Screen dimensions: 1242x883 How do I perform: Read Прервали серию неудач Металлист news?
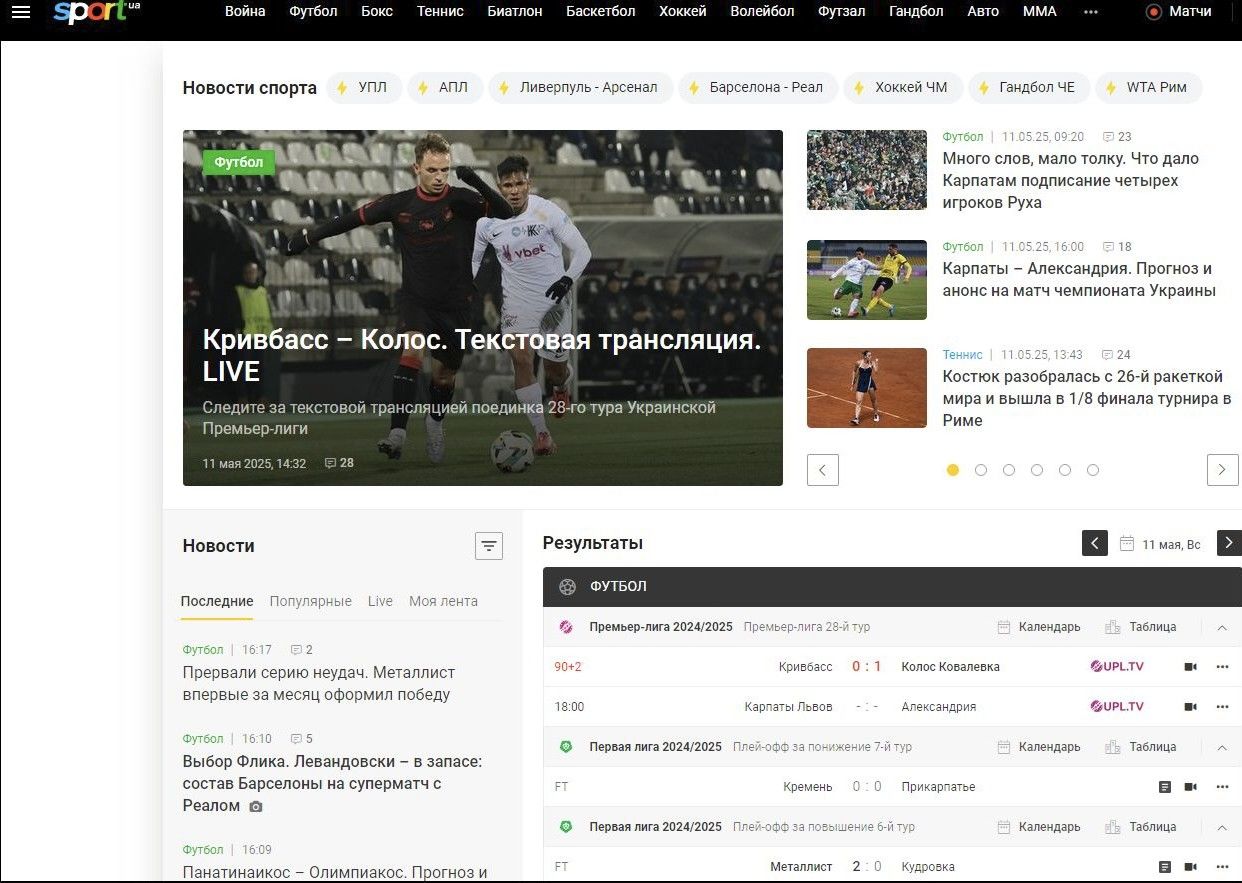pyautogui.click(x=319, y=684)
